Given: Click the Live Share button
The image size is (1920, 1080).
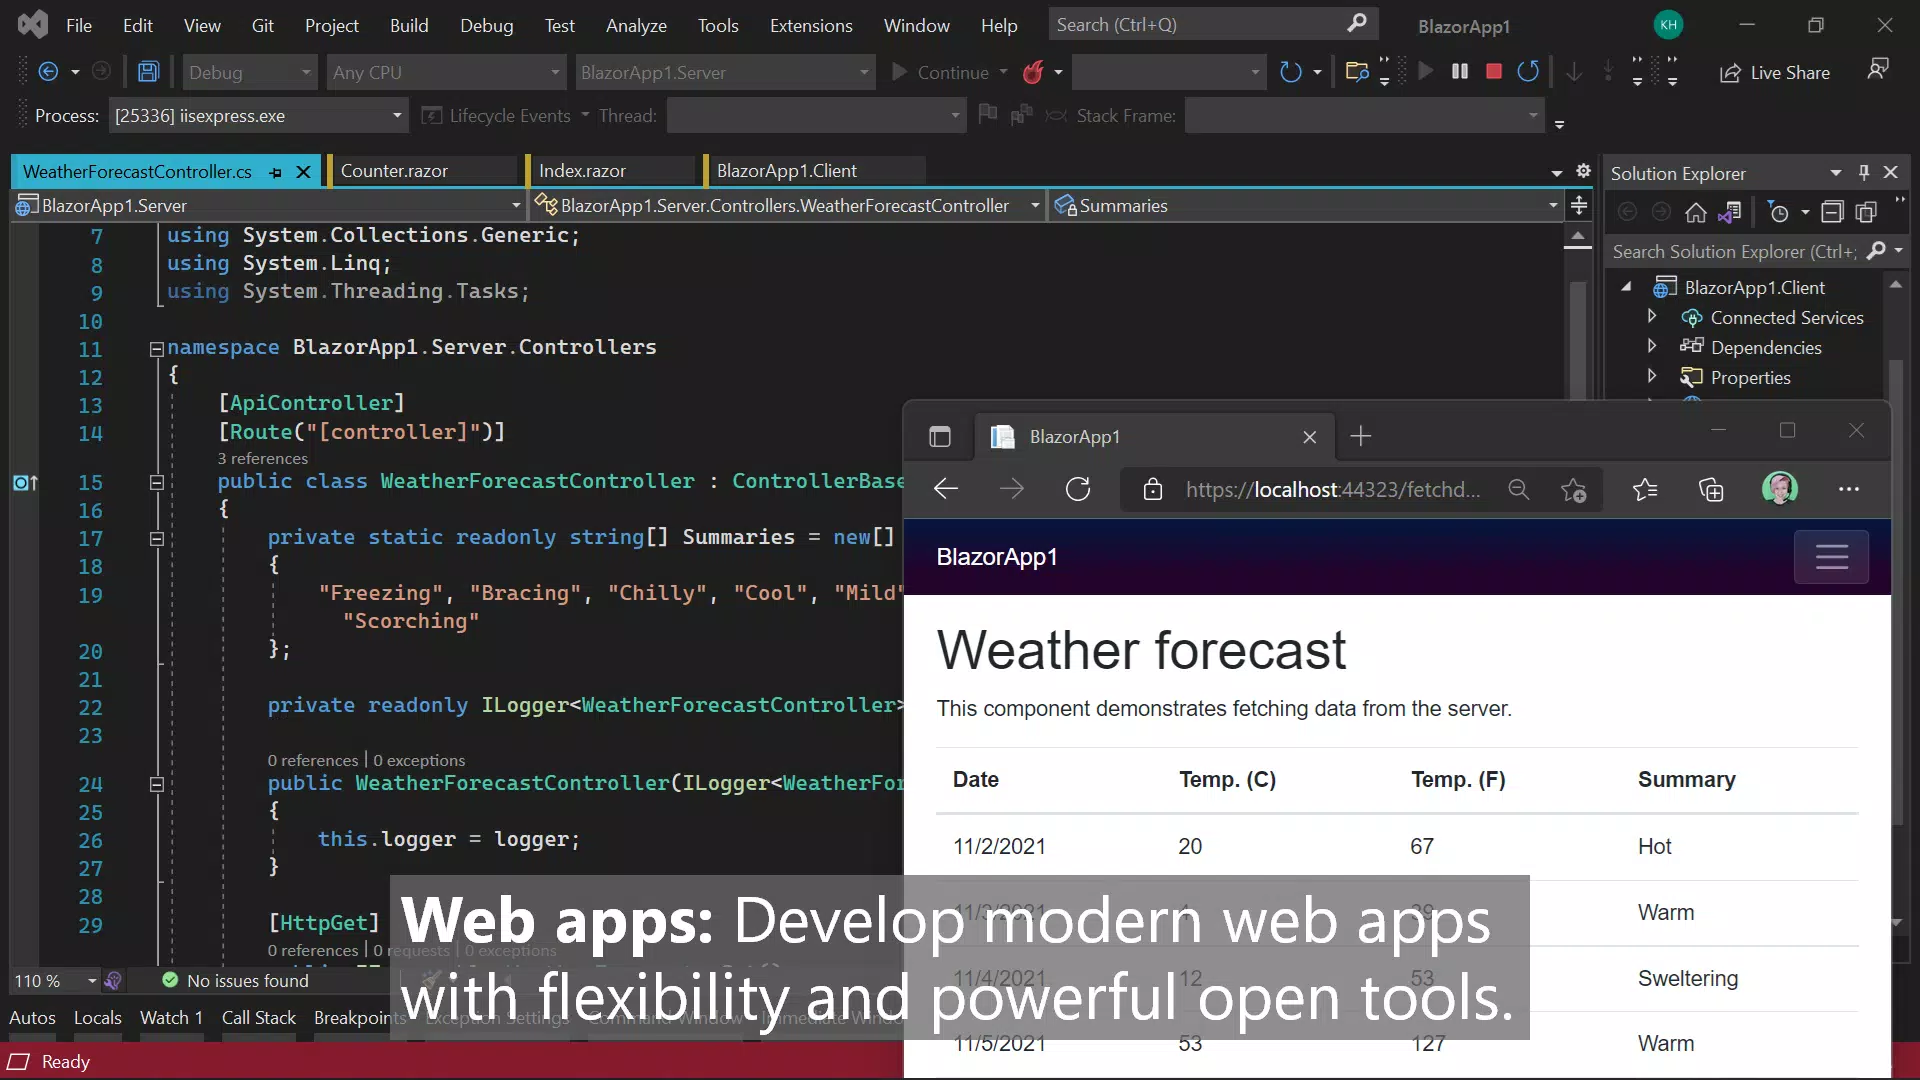Looking at the screenshot, I should 1775,73.
